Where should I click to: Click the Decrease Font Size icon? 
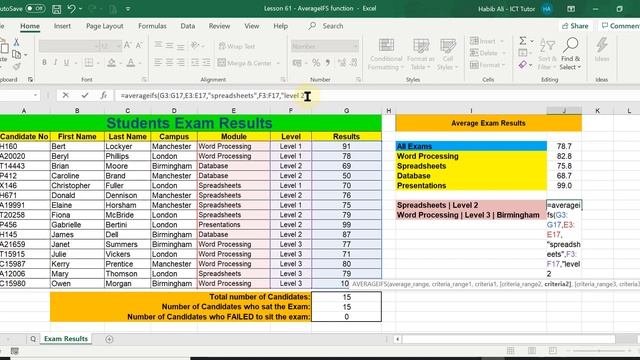(139, 45)
